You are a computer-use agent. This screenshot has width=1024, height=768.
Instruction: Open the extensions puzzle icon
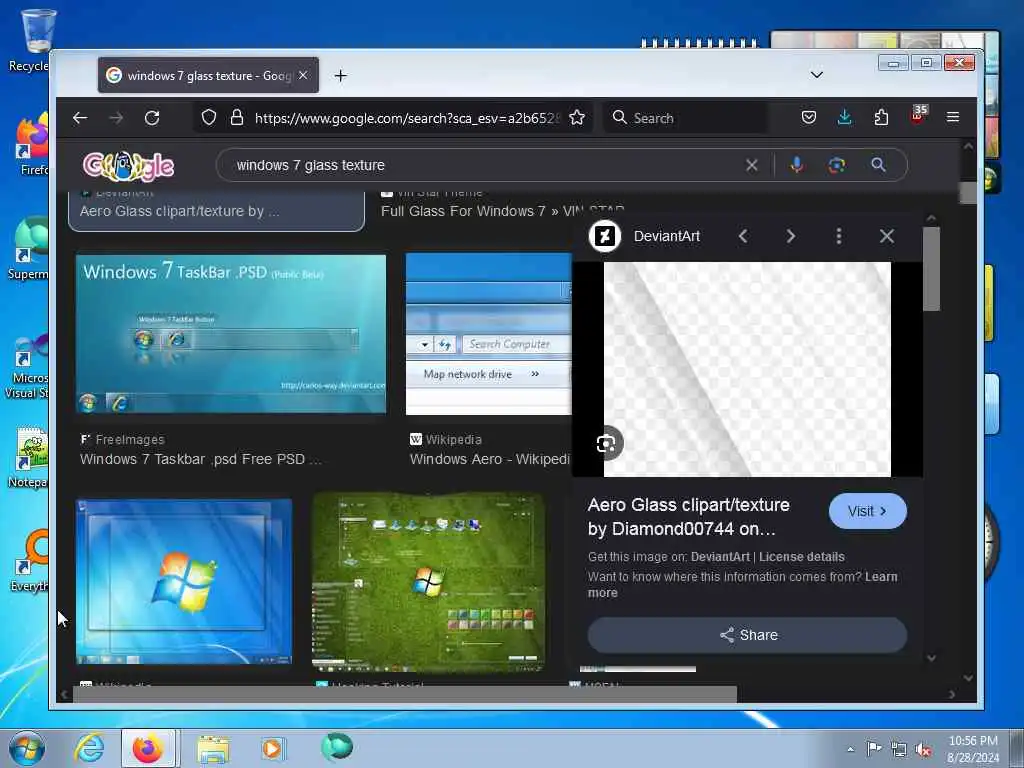tap(881, 118)
